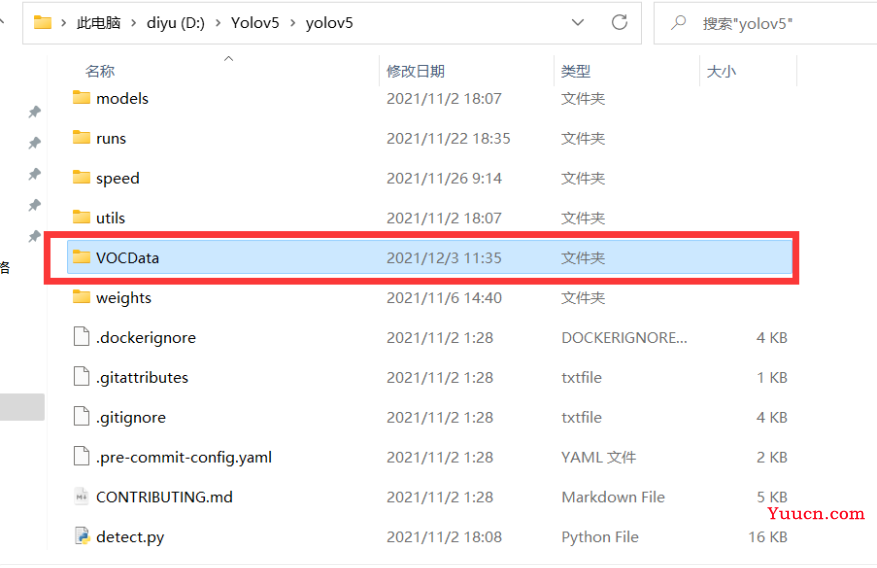Select the utils folder name
This screenshot has width=877, height=568.
pyautogui.click(x=110, y=218)
